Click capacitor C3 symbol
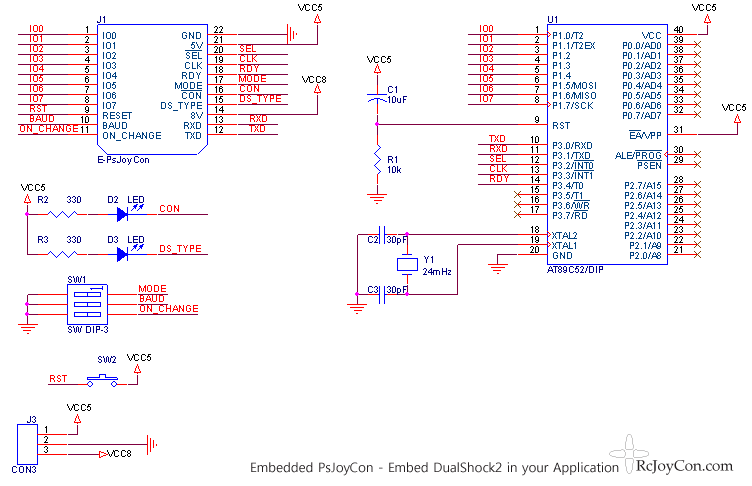752x486 pixels. 382,294
